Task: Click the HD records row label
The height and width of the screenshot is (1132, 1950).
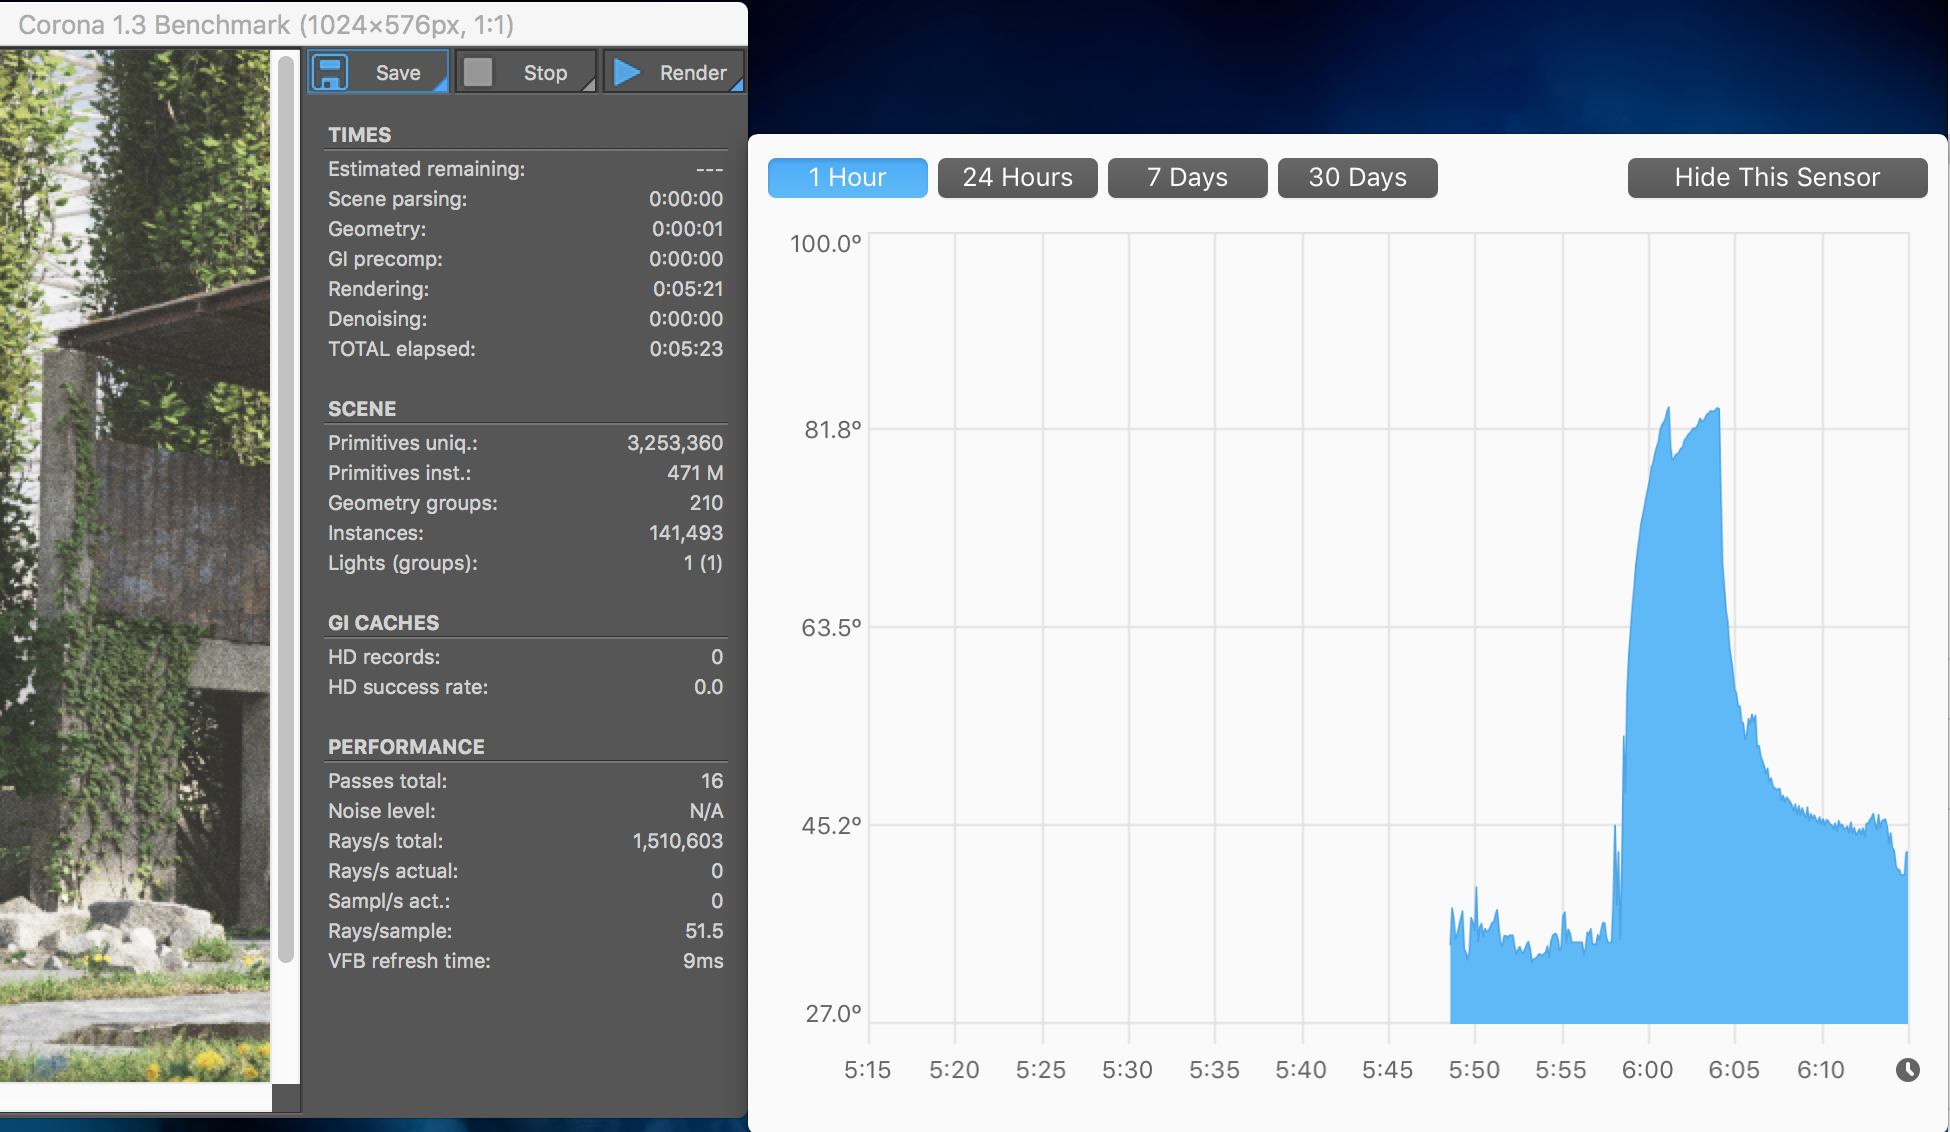Action: tap(384, 657)
